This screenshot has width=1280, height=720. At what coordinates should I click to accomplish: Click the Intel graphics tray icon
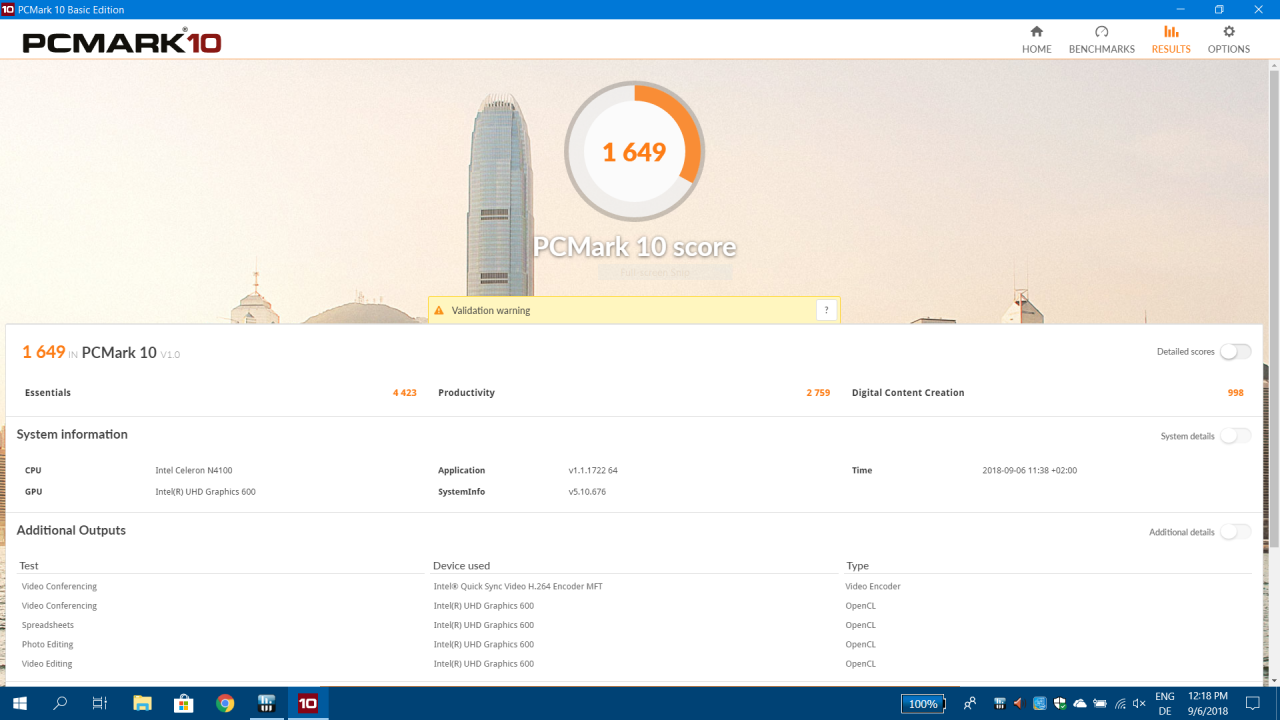click(x=1040, y=703)
